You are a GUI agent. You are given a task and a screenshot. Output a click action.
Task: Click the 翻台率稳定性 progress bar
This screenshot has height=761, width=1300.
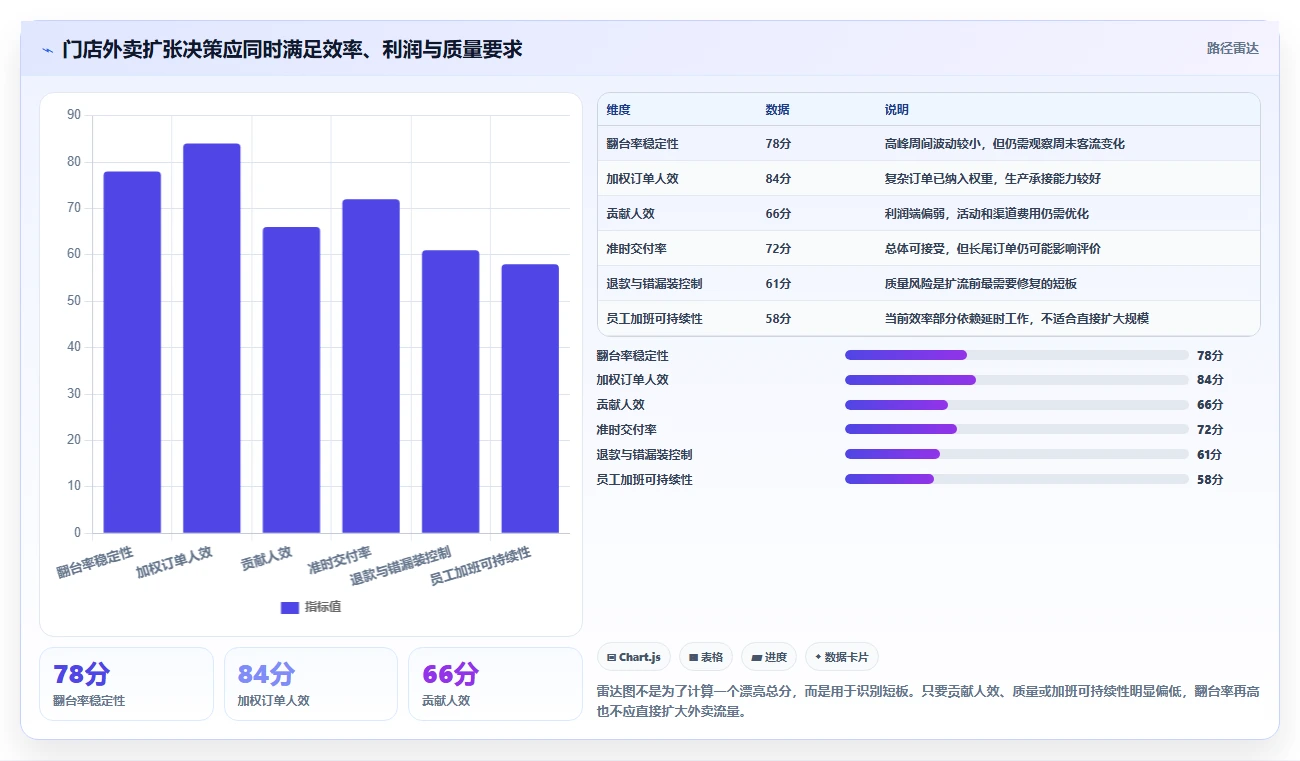coord(1017,355)
